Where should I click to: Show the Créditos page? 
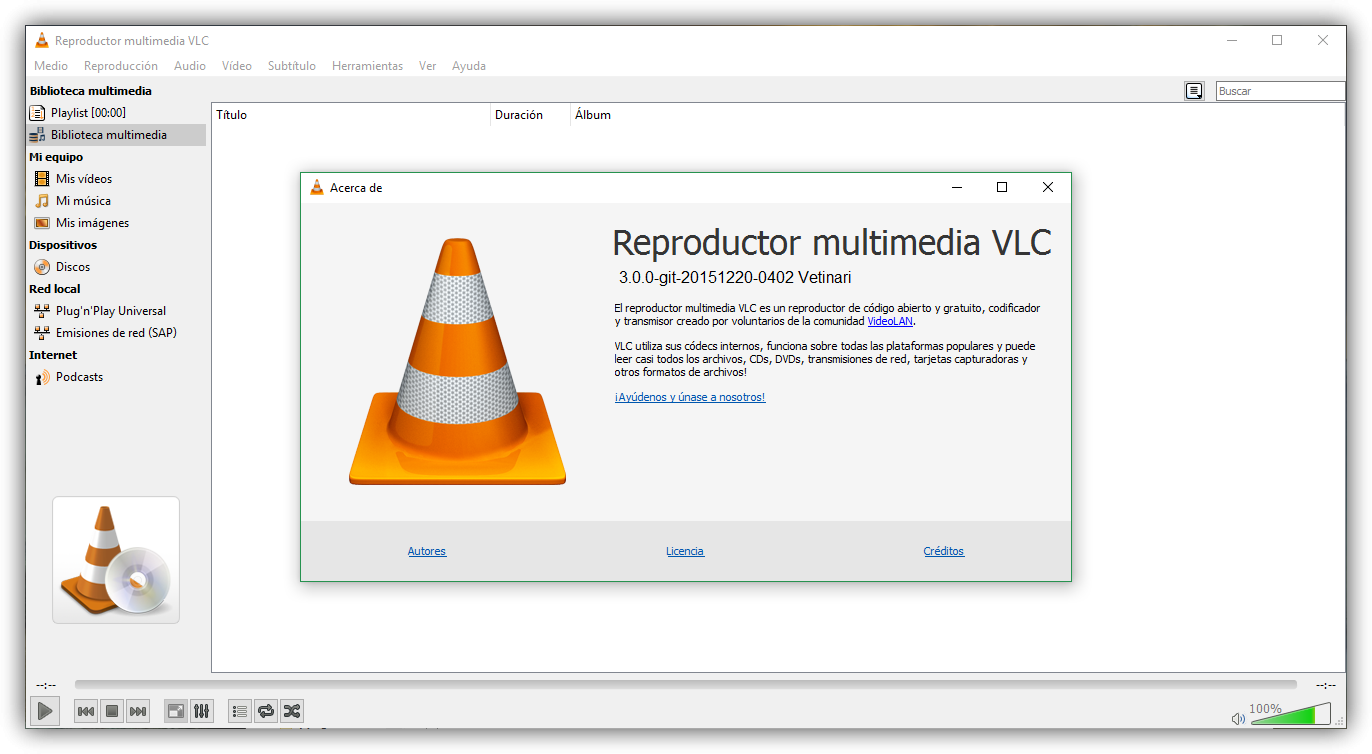[944, 551]
